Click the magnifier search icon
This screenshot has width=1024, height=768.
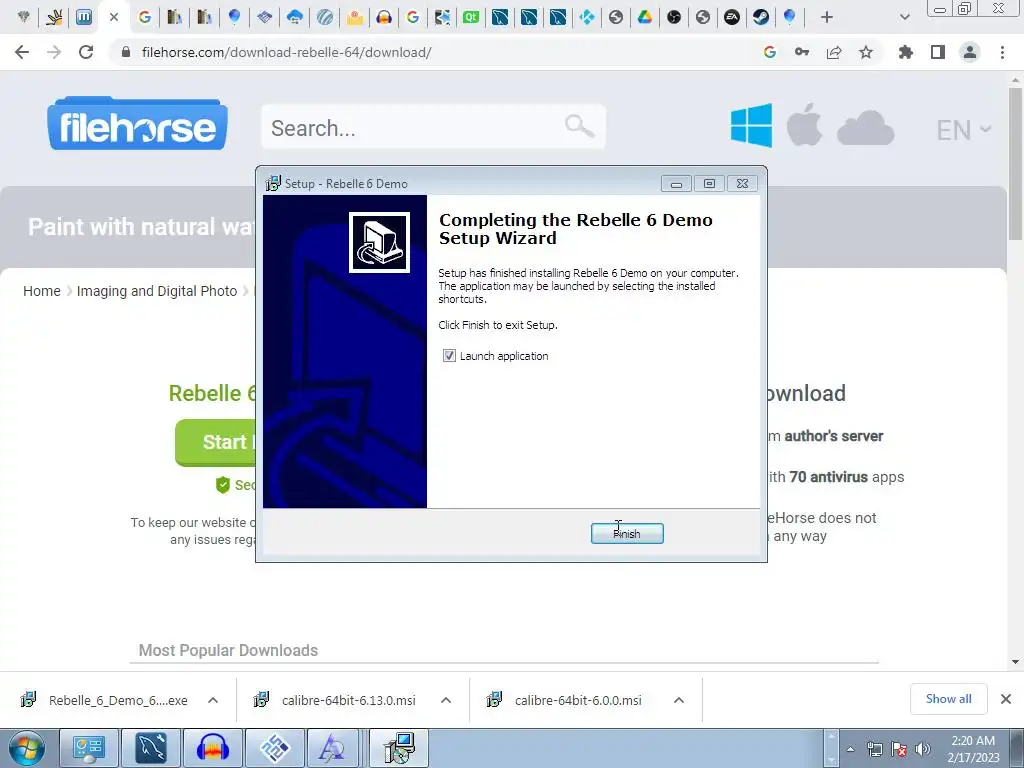click(579, 125)
